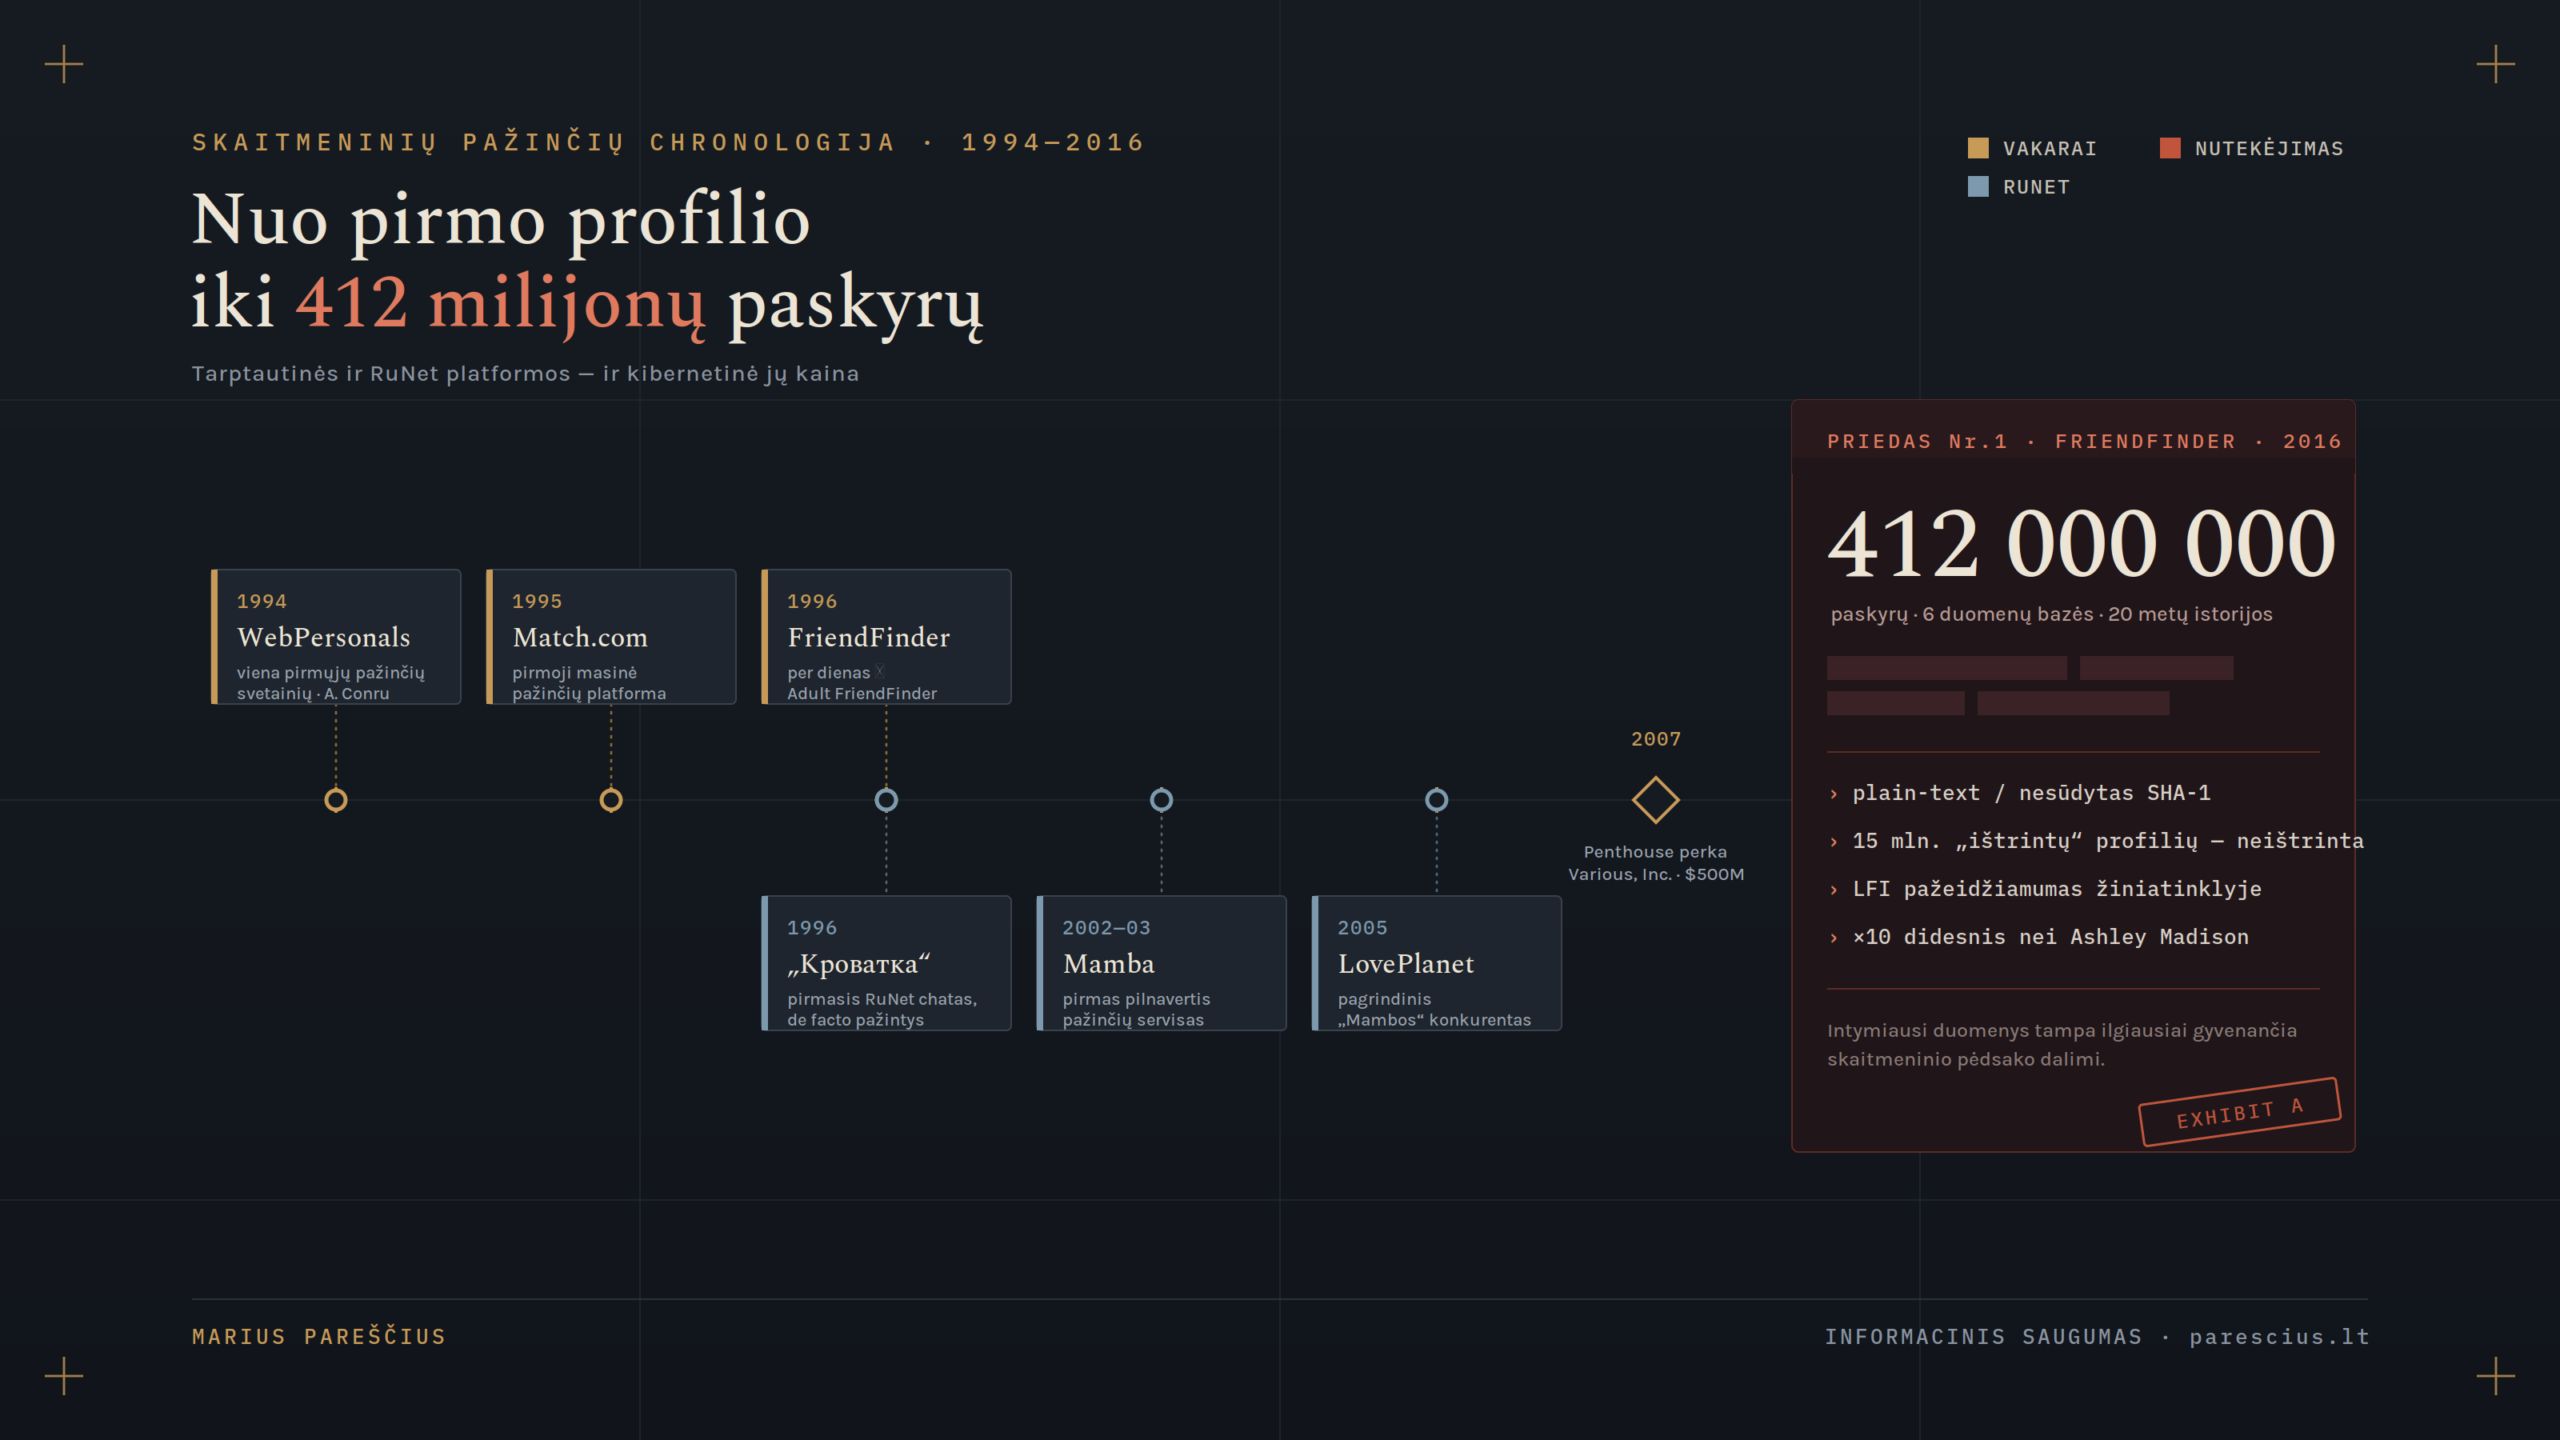Click the MARIUS PAREŠČIUS author name

319,1337
